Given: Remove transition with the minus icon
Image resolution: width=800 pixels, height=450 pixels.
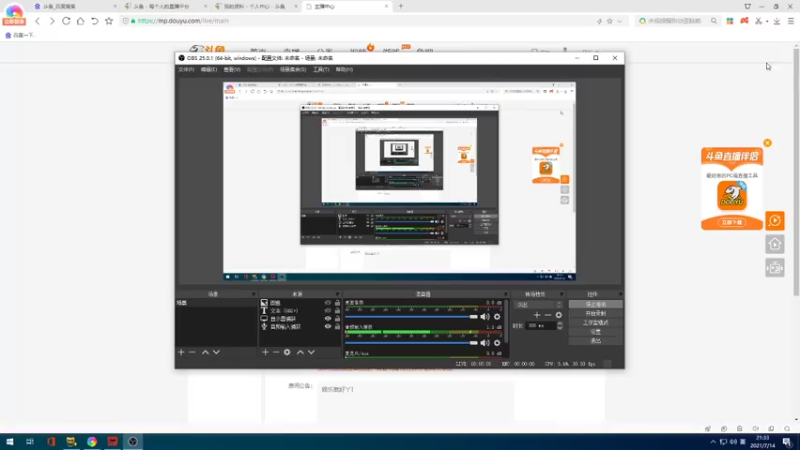Looking at the screenshot, I should tap(547, 315).
